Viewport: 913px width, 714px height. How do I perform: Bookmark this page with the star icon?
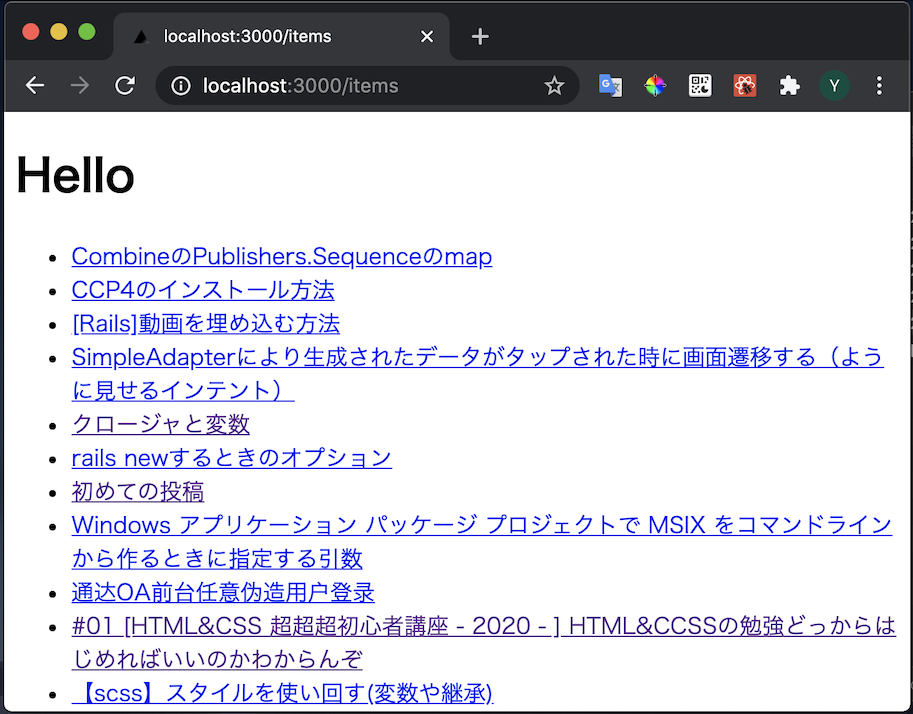coord(554,86)
